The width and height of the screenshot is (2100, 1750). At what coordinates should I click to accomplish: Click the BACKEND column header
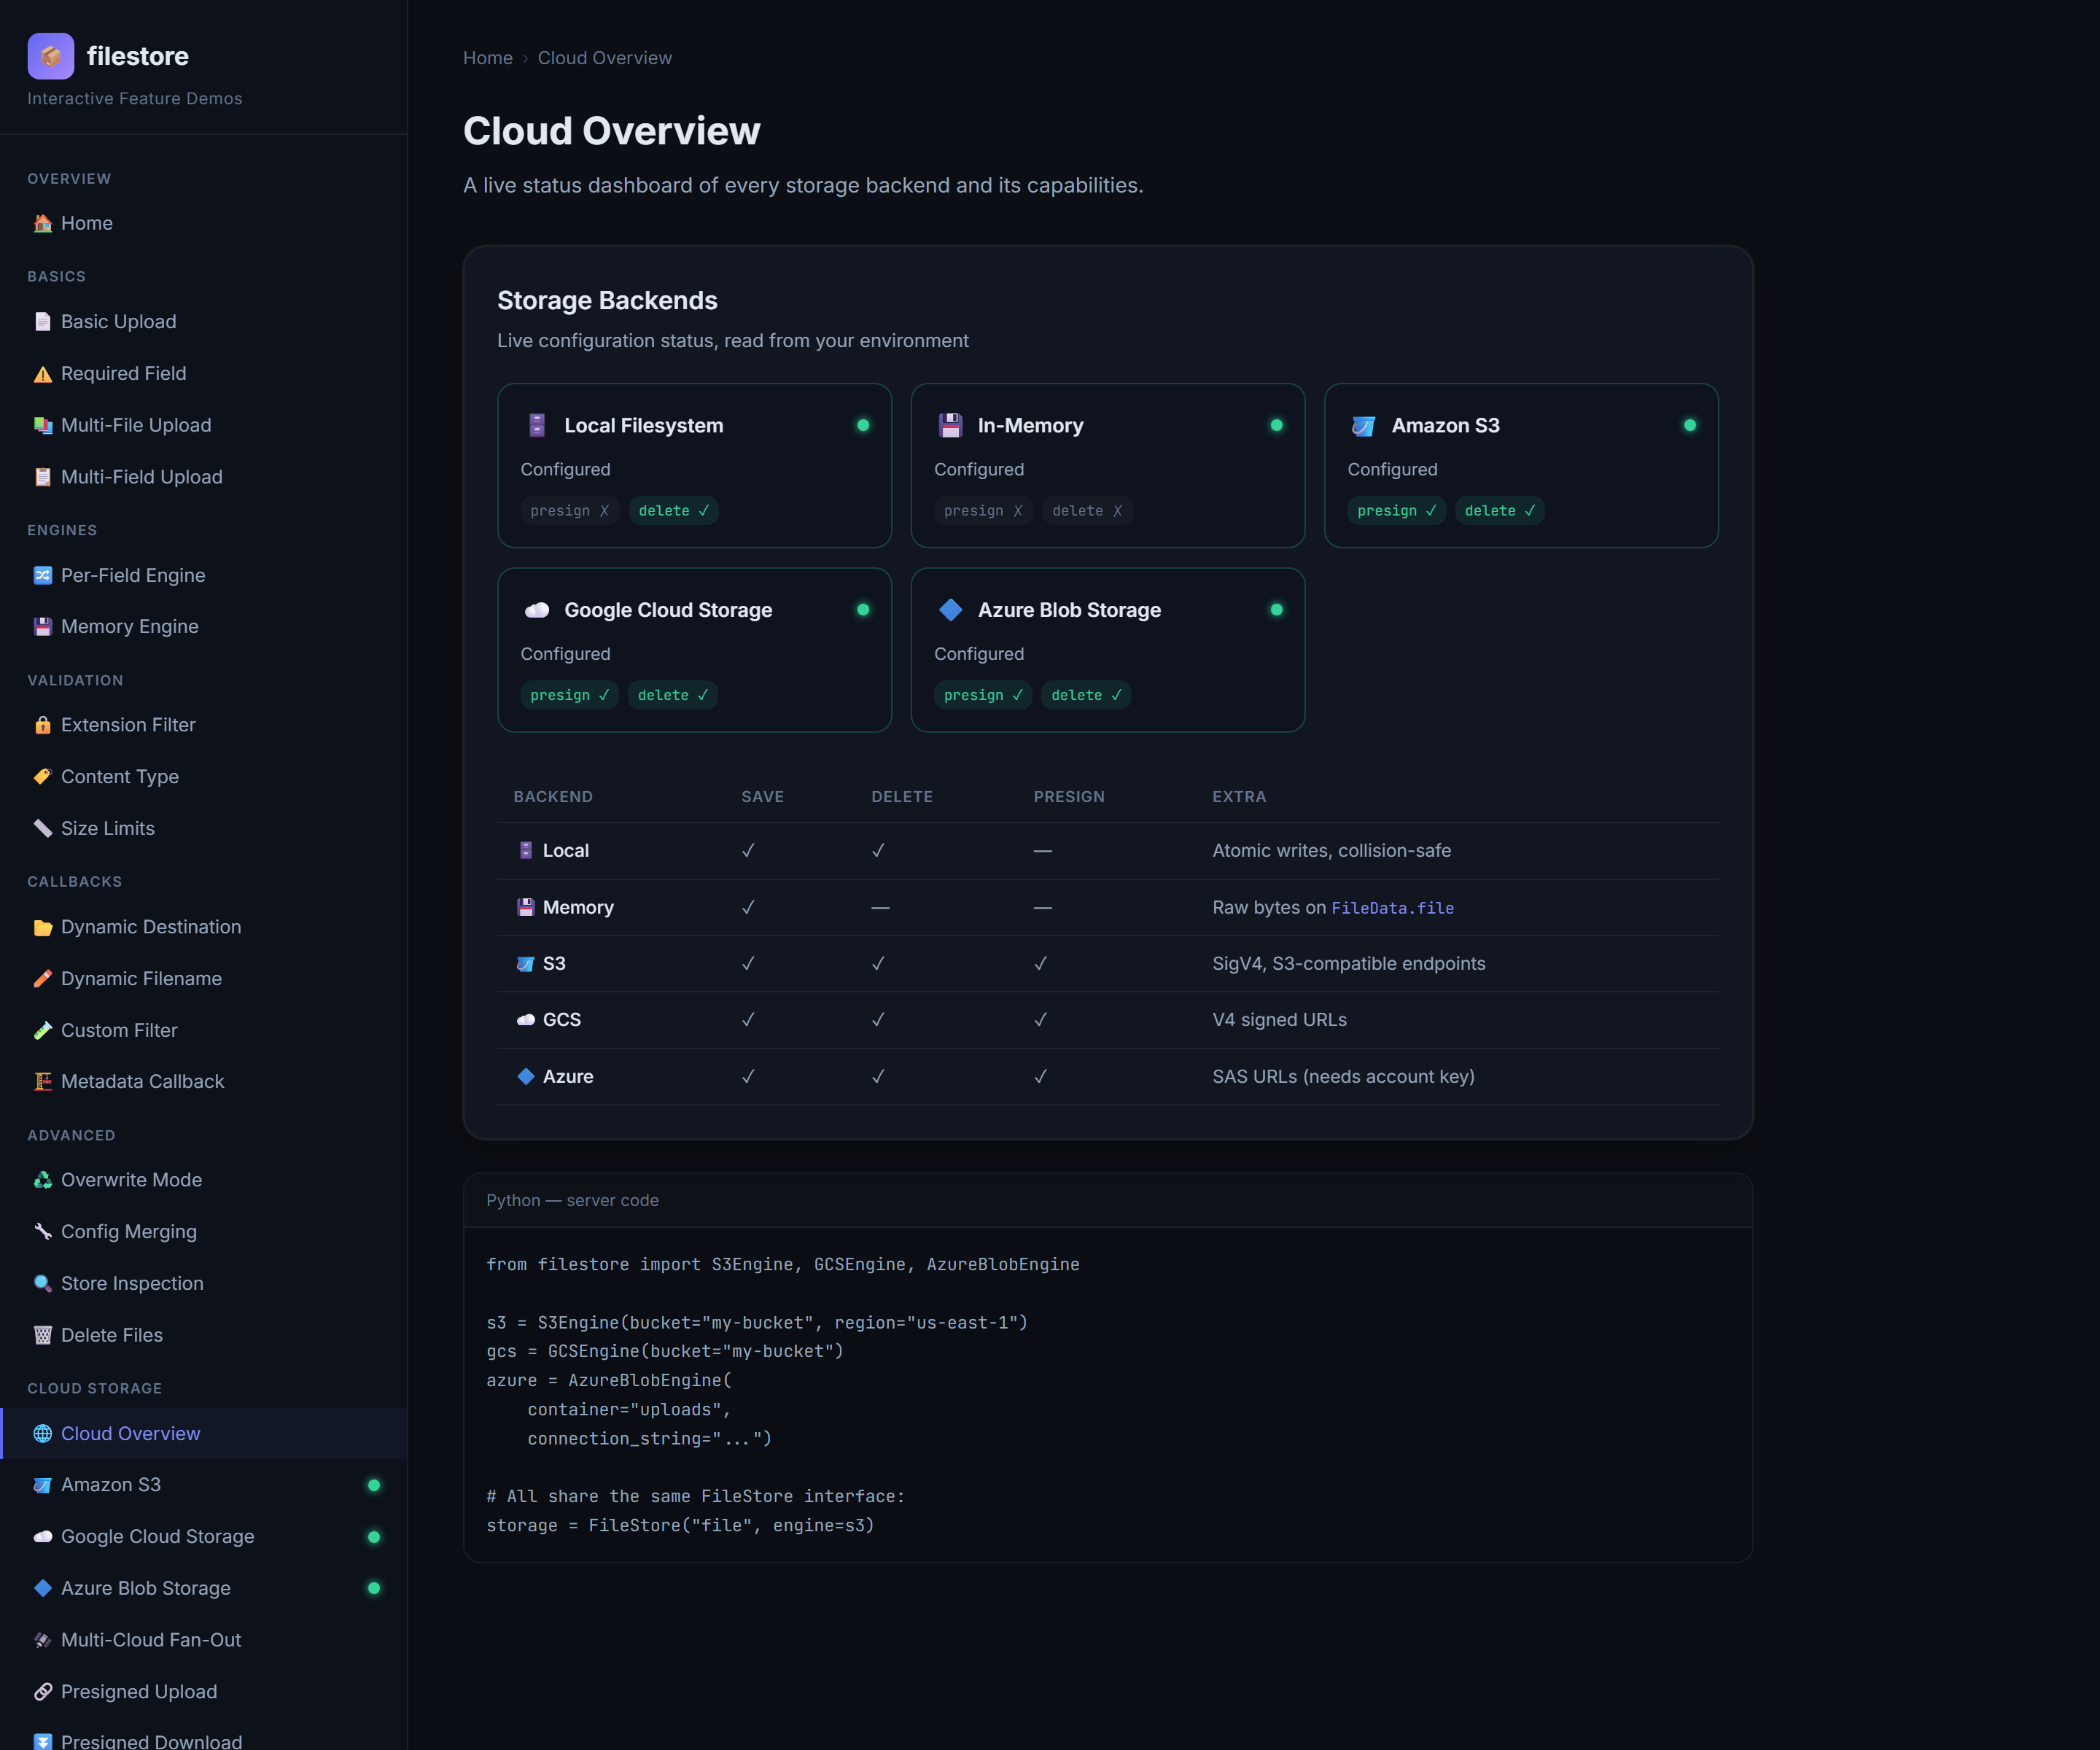[553, 797]
